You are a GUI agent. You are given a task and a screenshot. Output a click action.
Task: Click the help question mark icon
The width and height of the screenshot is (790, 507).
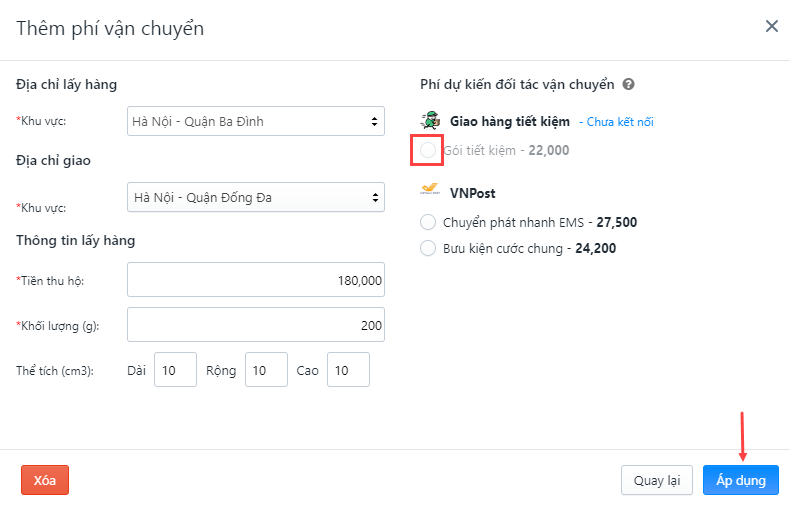pos(628,84)
